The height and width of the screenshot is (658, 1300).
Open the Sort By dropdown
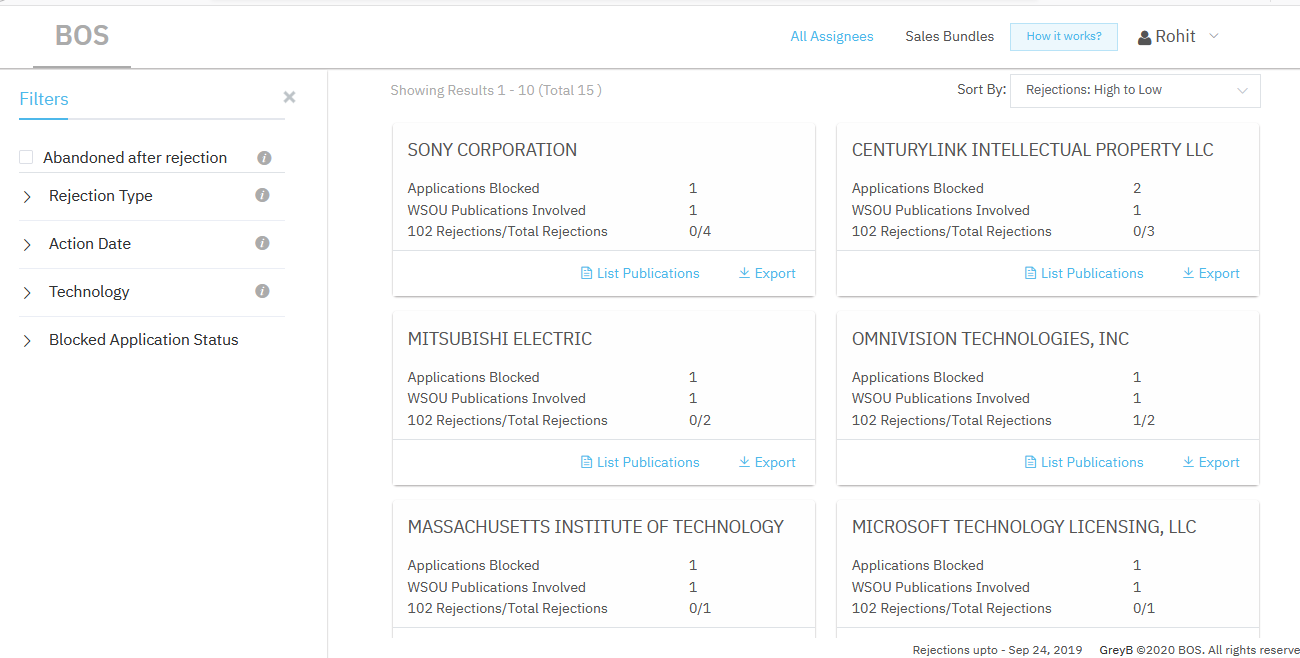[x=1135, y=90]
